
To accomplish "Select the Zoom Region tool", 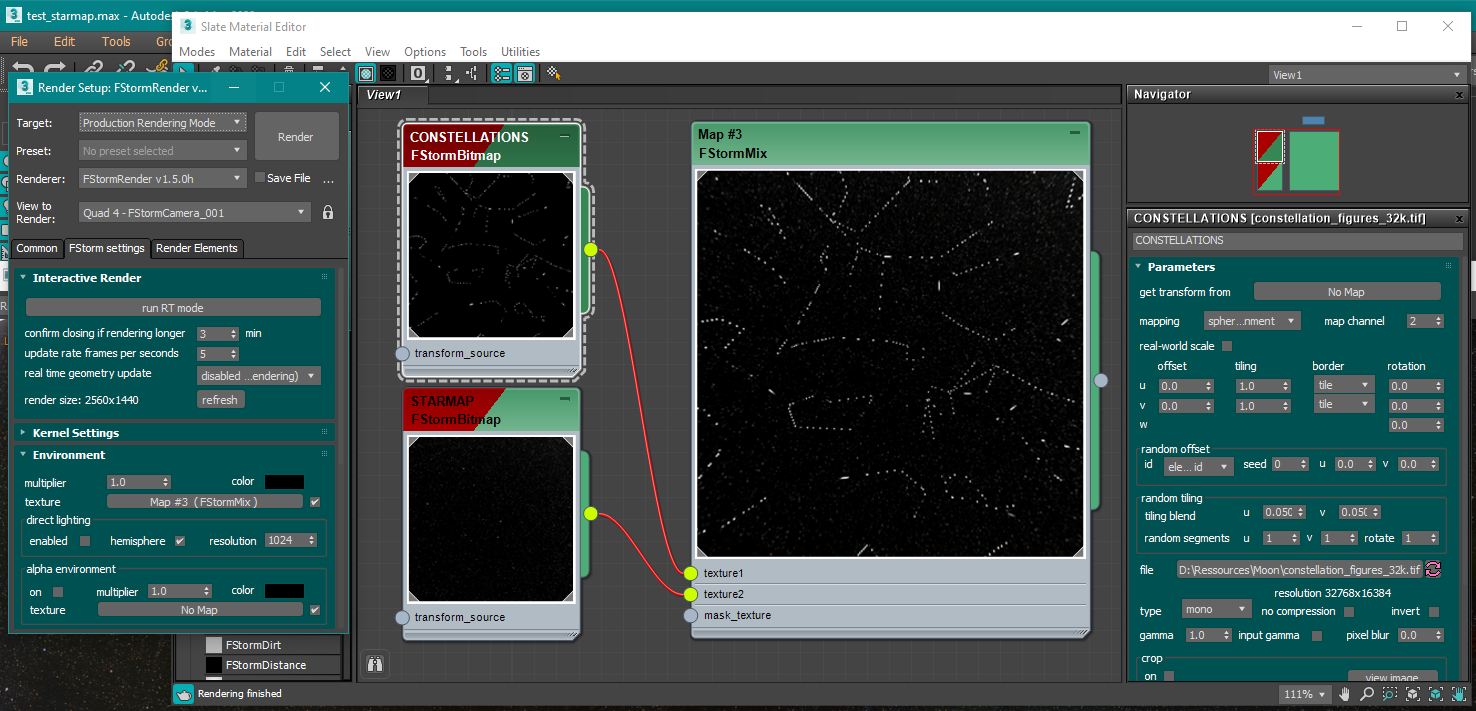I will [x=1389, y=694].
